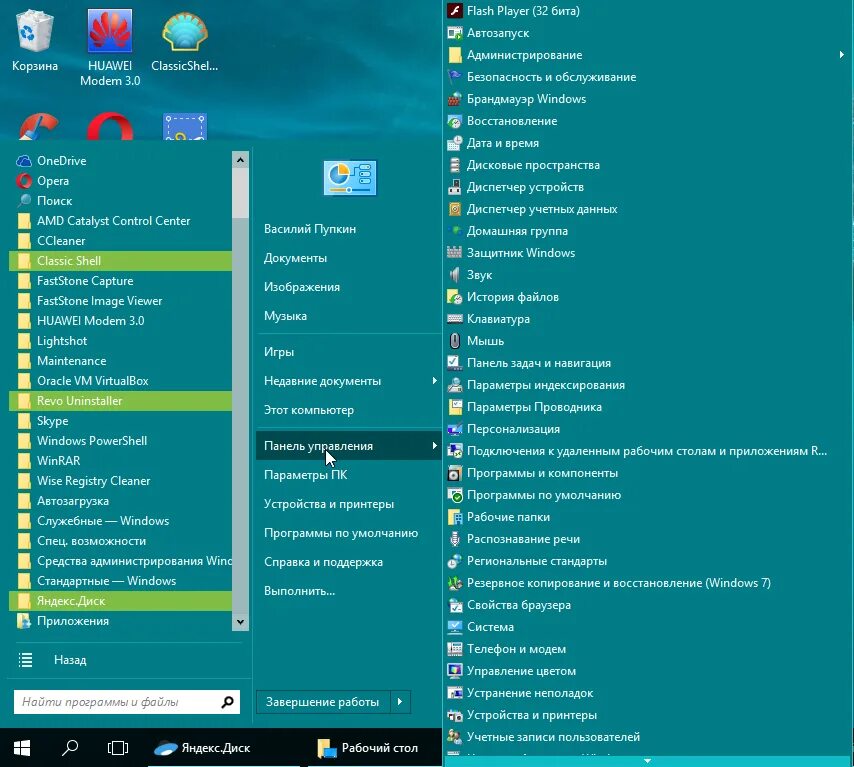
Task: Open the Музыка menu item
Action: 349,315
